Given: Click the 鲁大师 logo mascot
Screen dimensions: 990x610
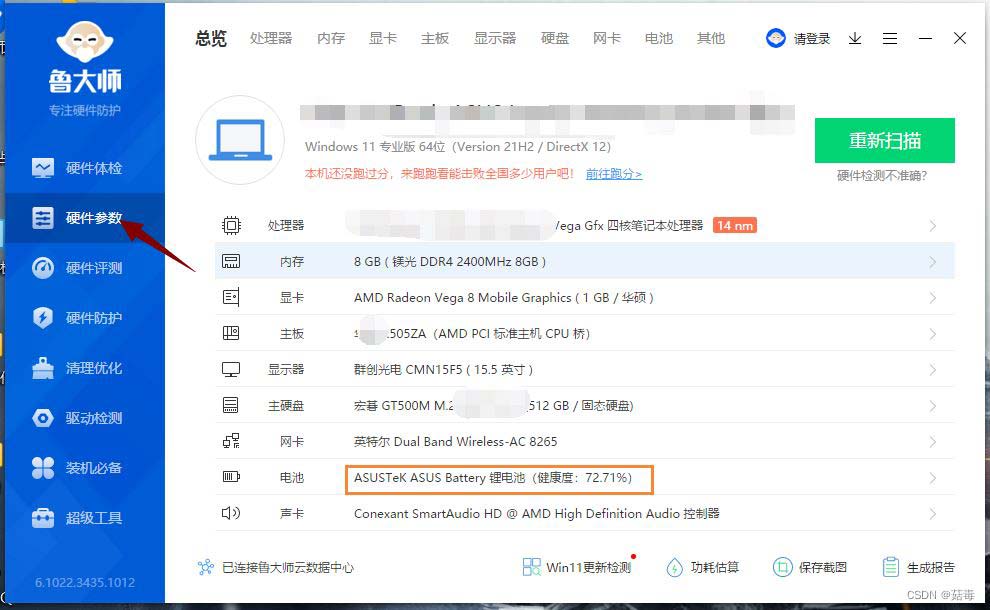Looking at the screenshot, I should click(85, 42).
